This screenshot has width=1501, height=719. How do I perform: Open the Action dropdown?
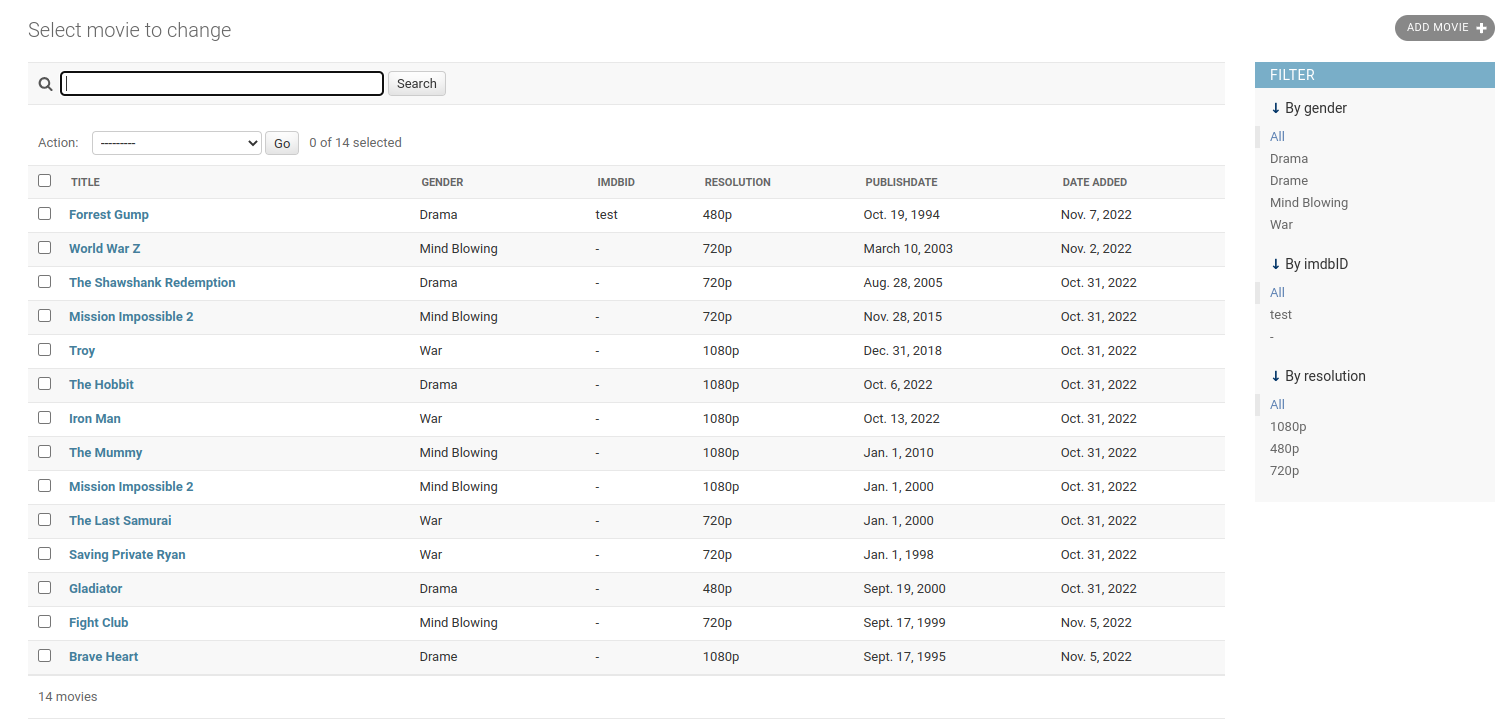[x=177, y=143]
